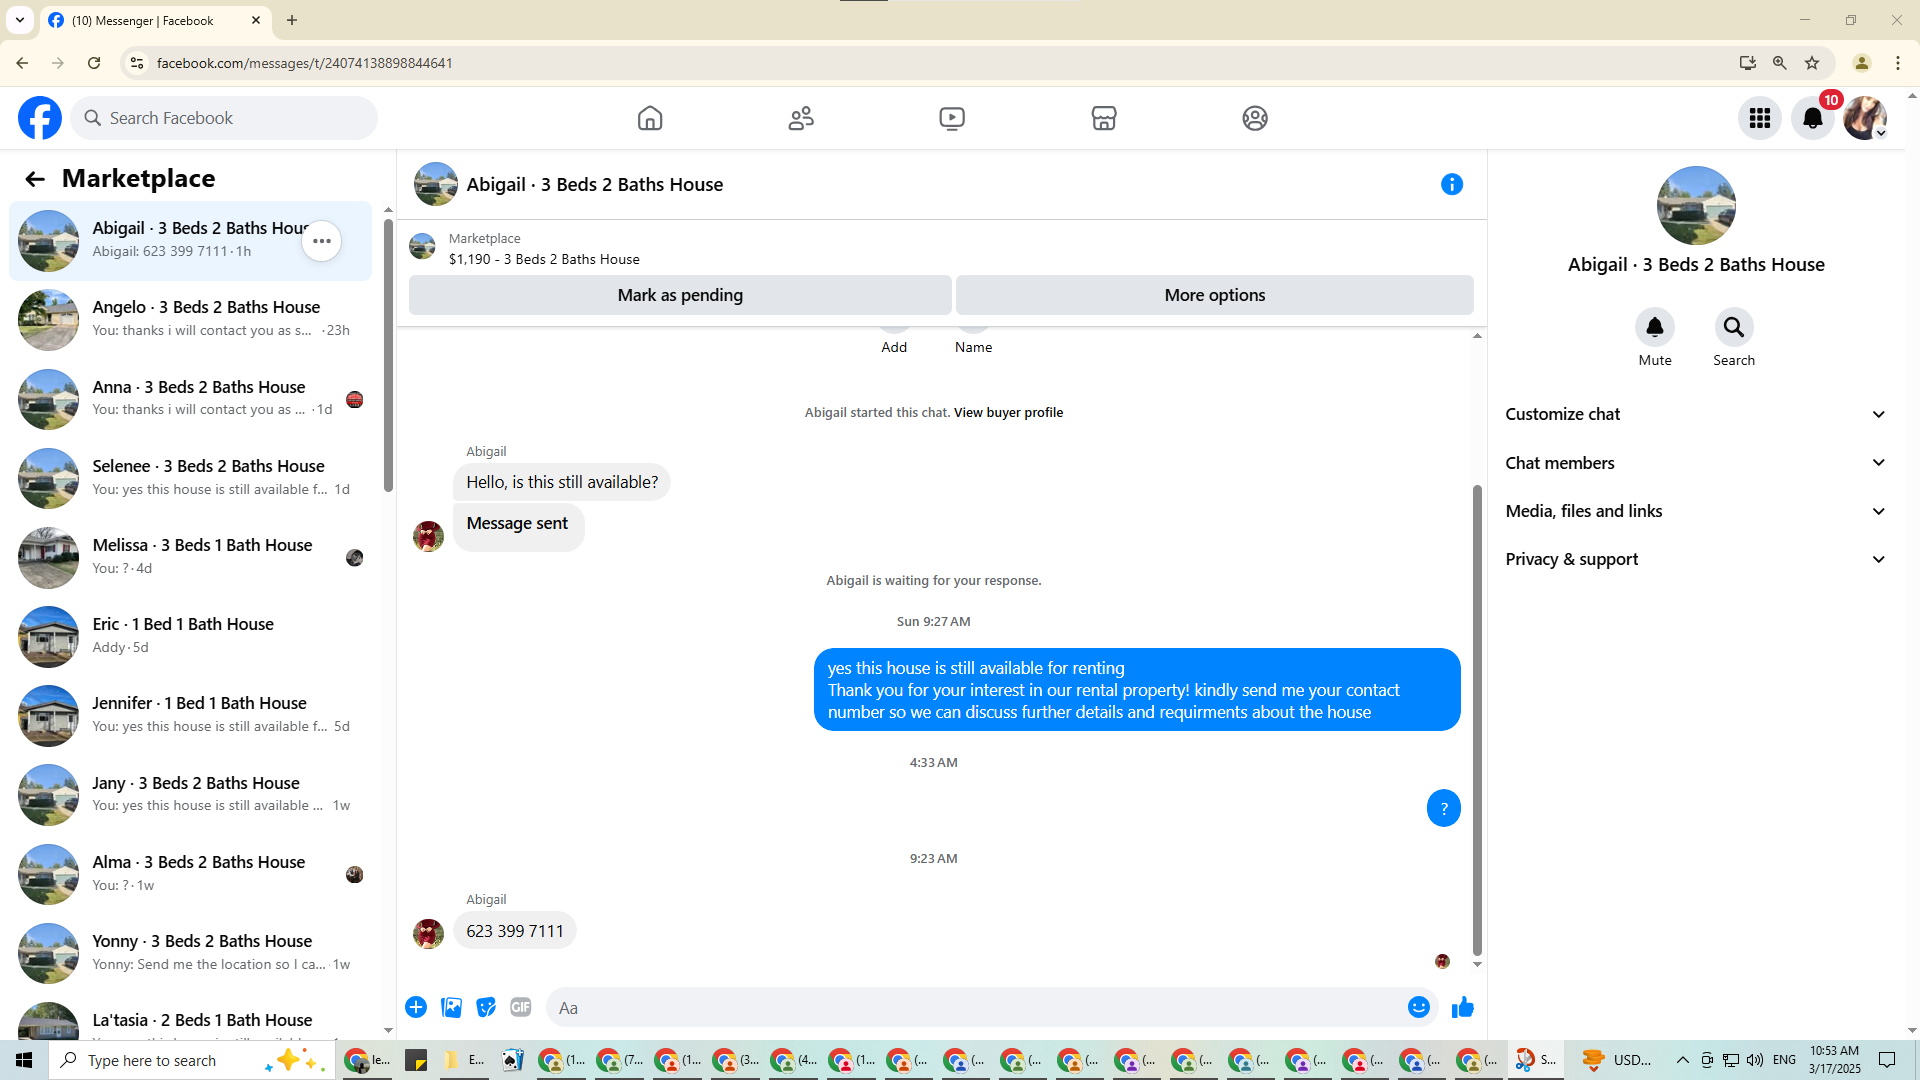
Task: Click Abigail's large listing thumbnail in sidebar
Action: [x=1696, y=205]
